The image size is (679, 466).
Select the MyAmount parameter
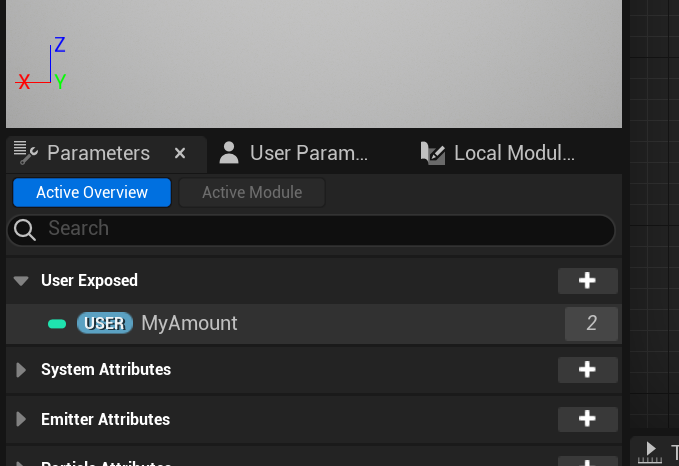pos(190,324)
